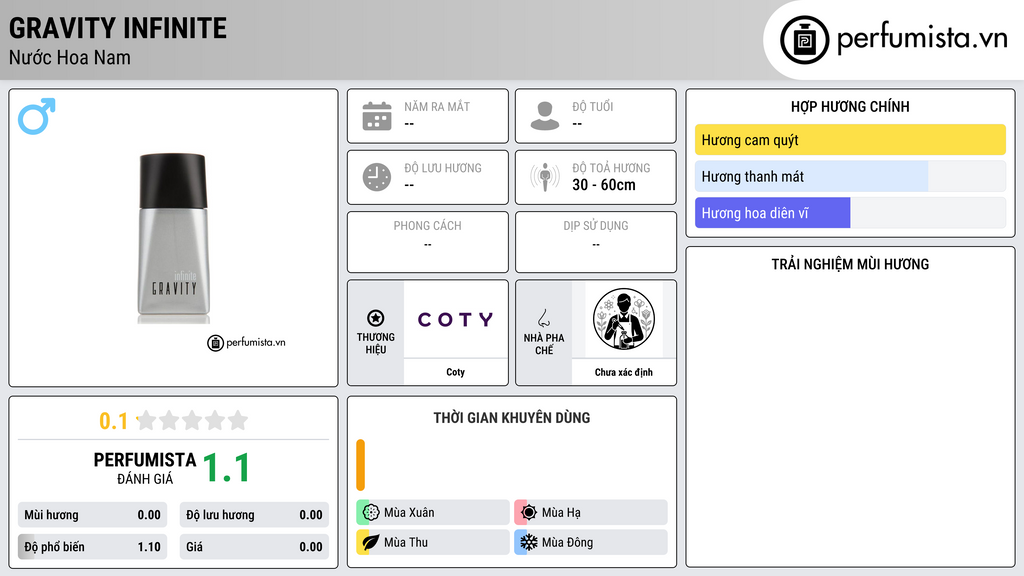Click the Mùa Thu leaf icon
1024x576 pixels.
tap(370, 542)
